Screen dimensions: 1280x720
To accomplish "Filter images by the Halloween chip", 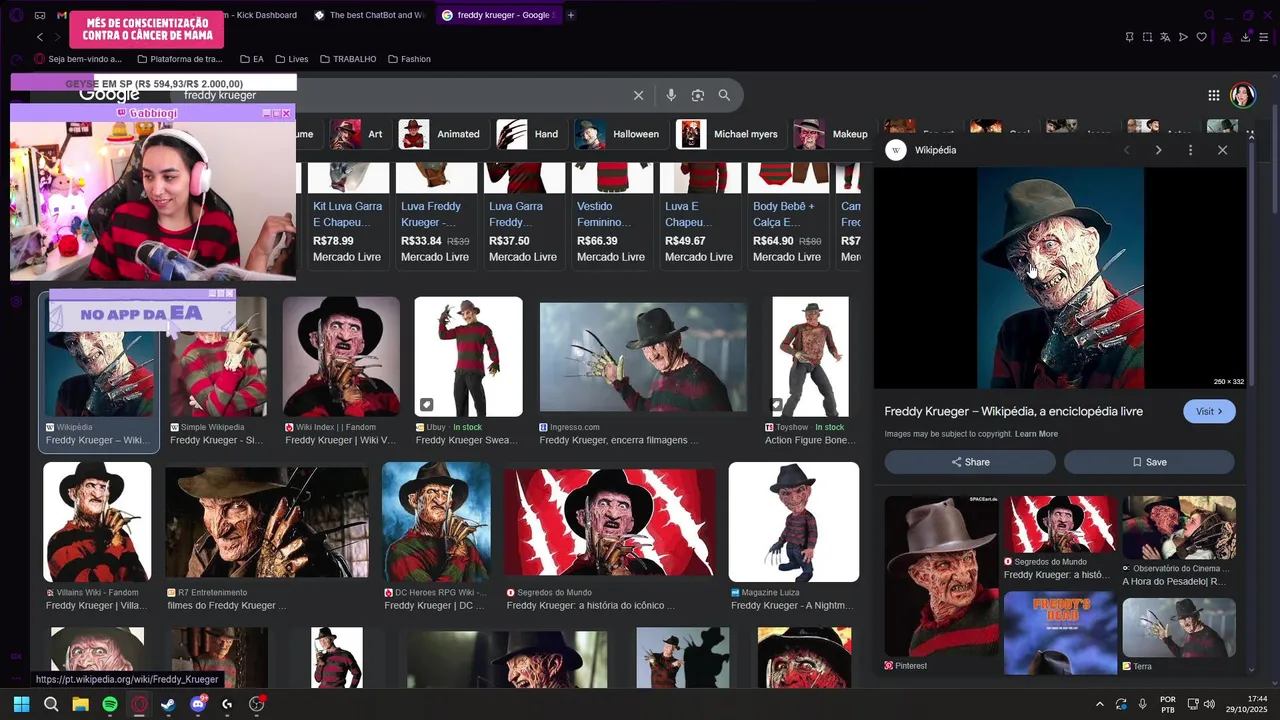I will [619, 134].
